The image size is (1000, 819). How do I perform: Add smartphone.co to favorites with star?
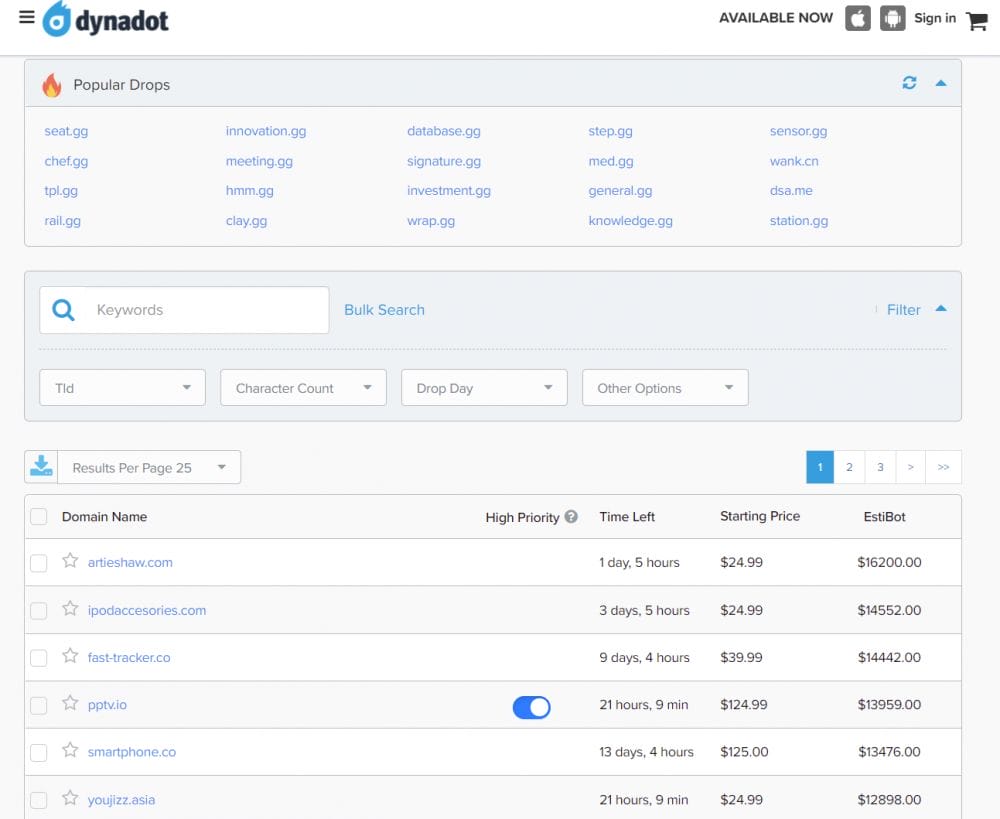70,751
